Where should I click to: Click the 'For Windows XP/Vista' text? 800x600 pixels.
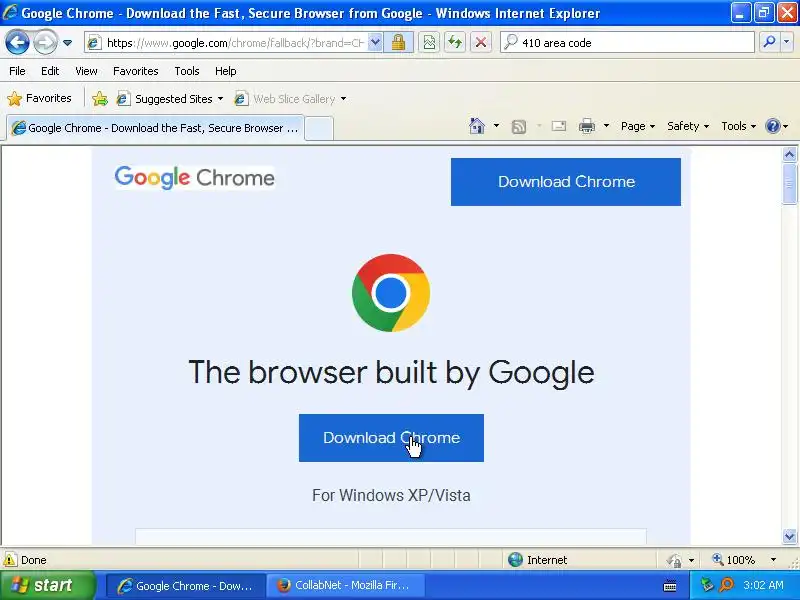pyautogui.click(x=391, y=495)
